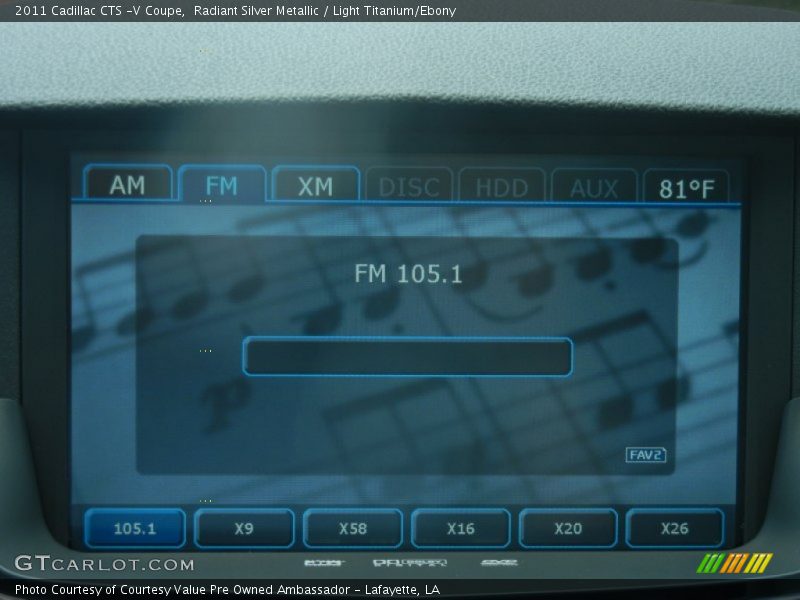
Task: Select the DISC source tab
Action: [409, 185]
